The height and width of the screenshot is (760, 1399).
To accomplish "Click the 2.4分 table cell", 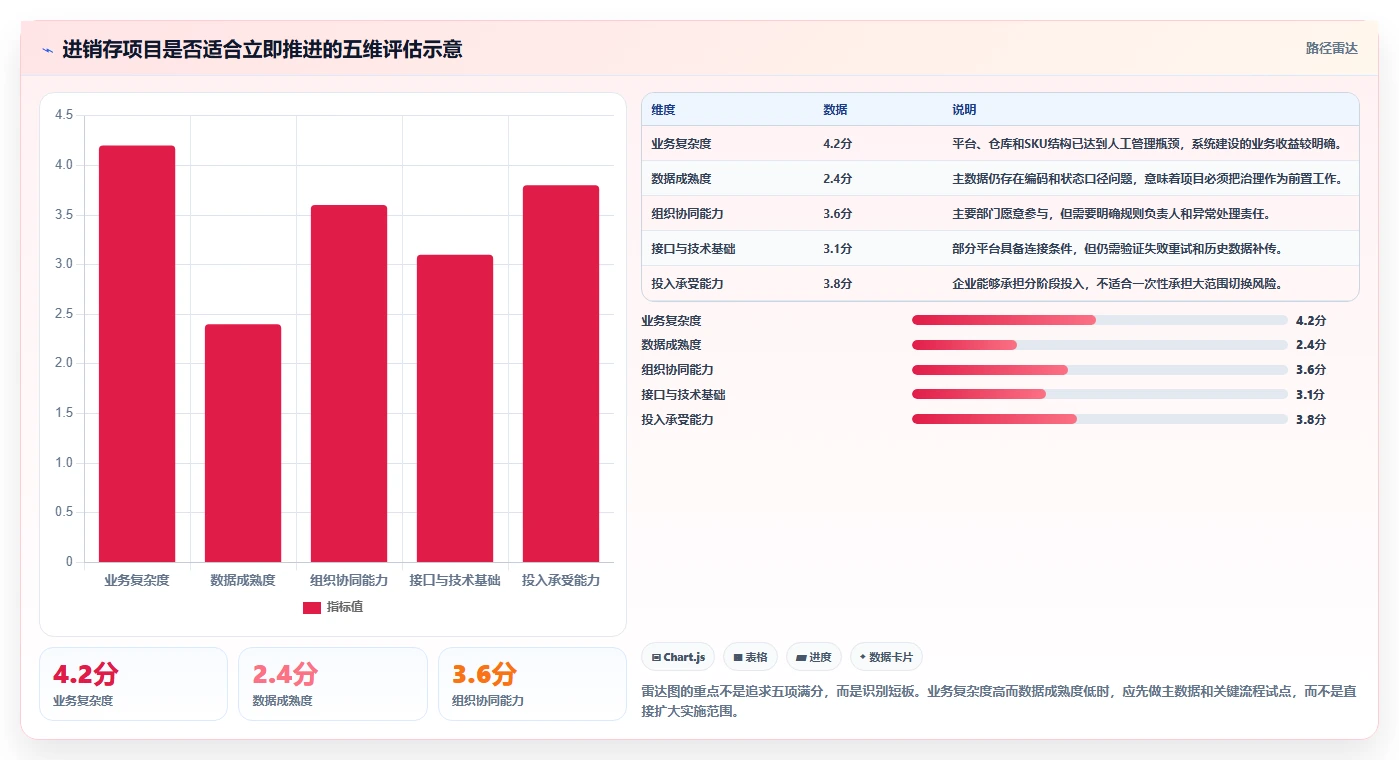I will pyautogui.click(x=838, y=179).
